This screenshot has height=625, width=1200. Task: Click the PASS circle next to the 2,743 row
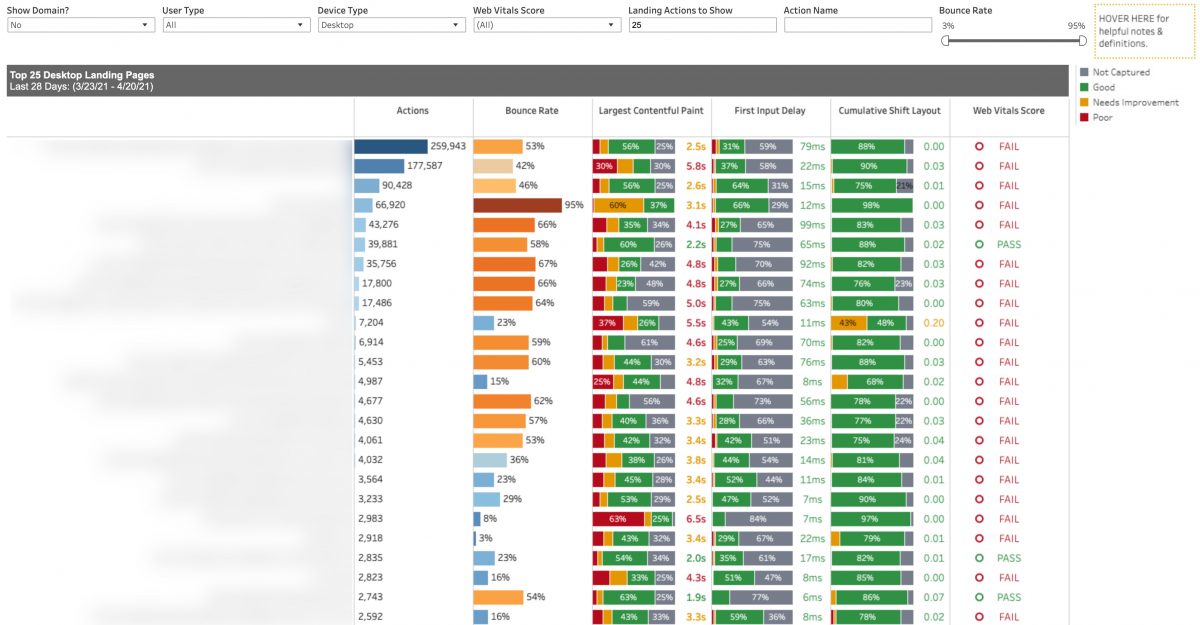pos(980,596)
